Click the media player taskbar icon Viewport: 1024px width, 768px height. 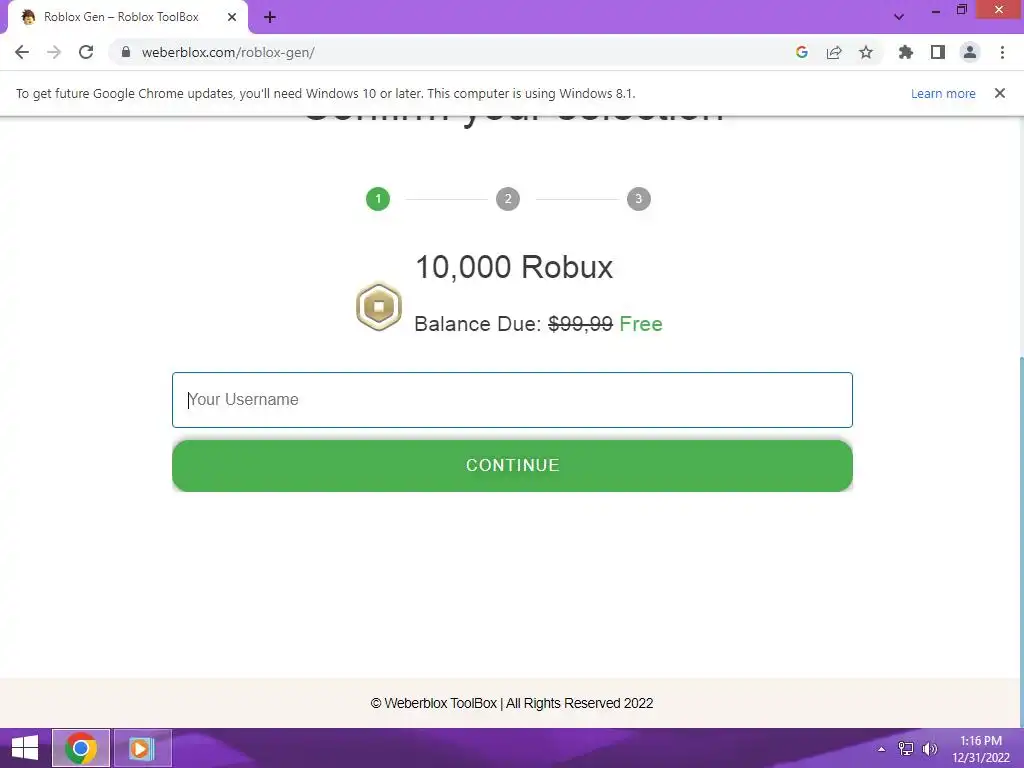pos(142,748)
